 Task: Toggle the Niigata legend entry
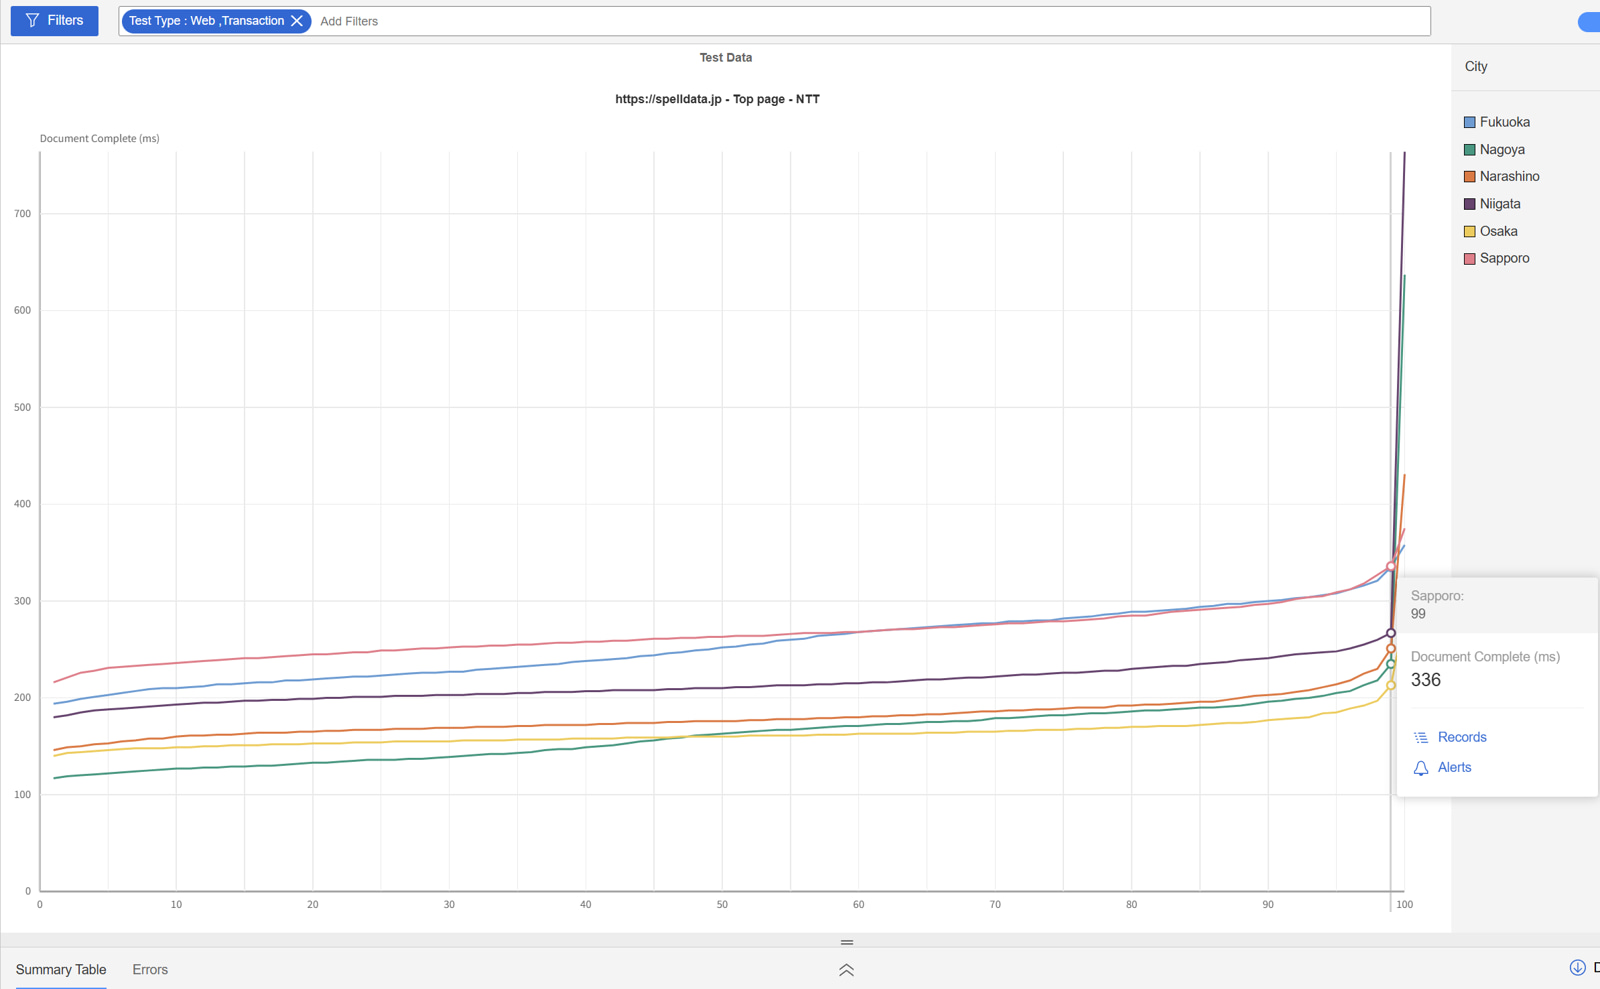(1499, 204)
